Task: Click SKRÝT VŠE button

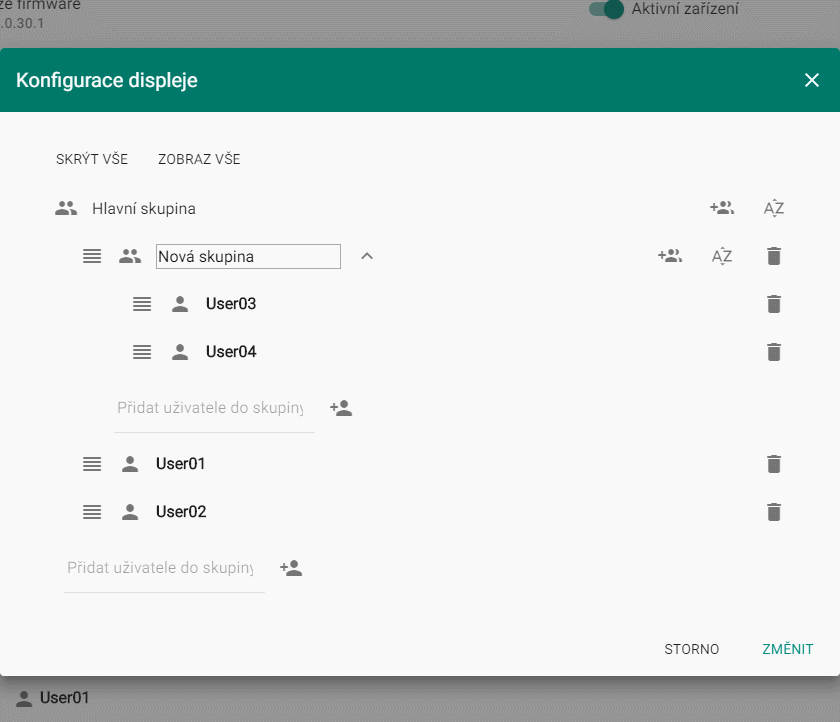Action: point(92,159)
